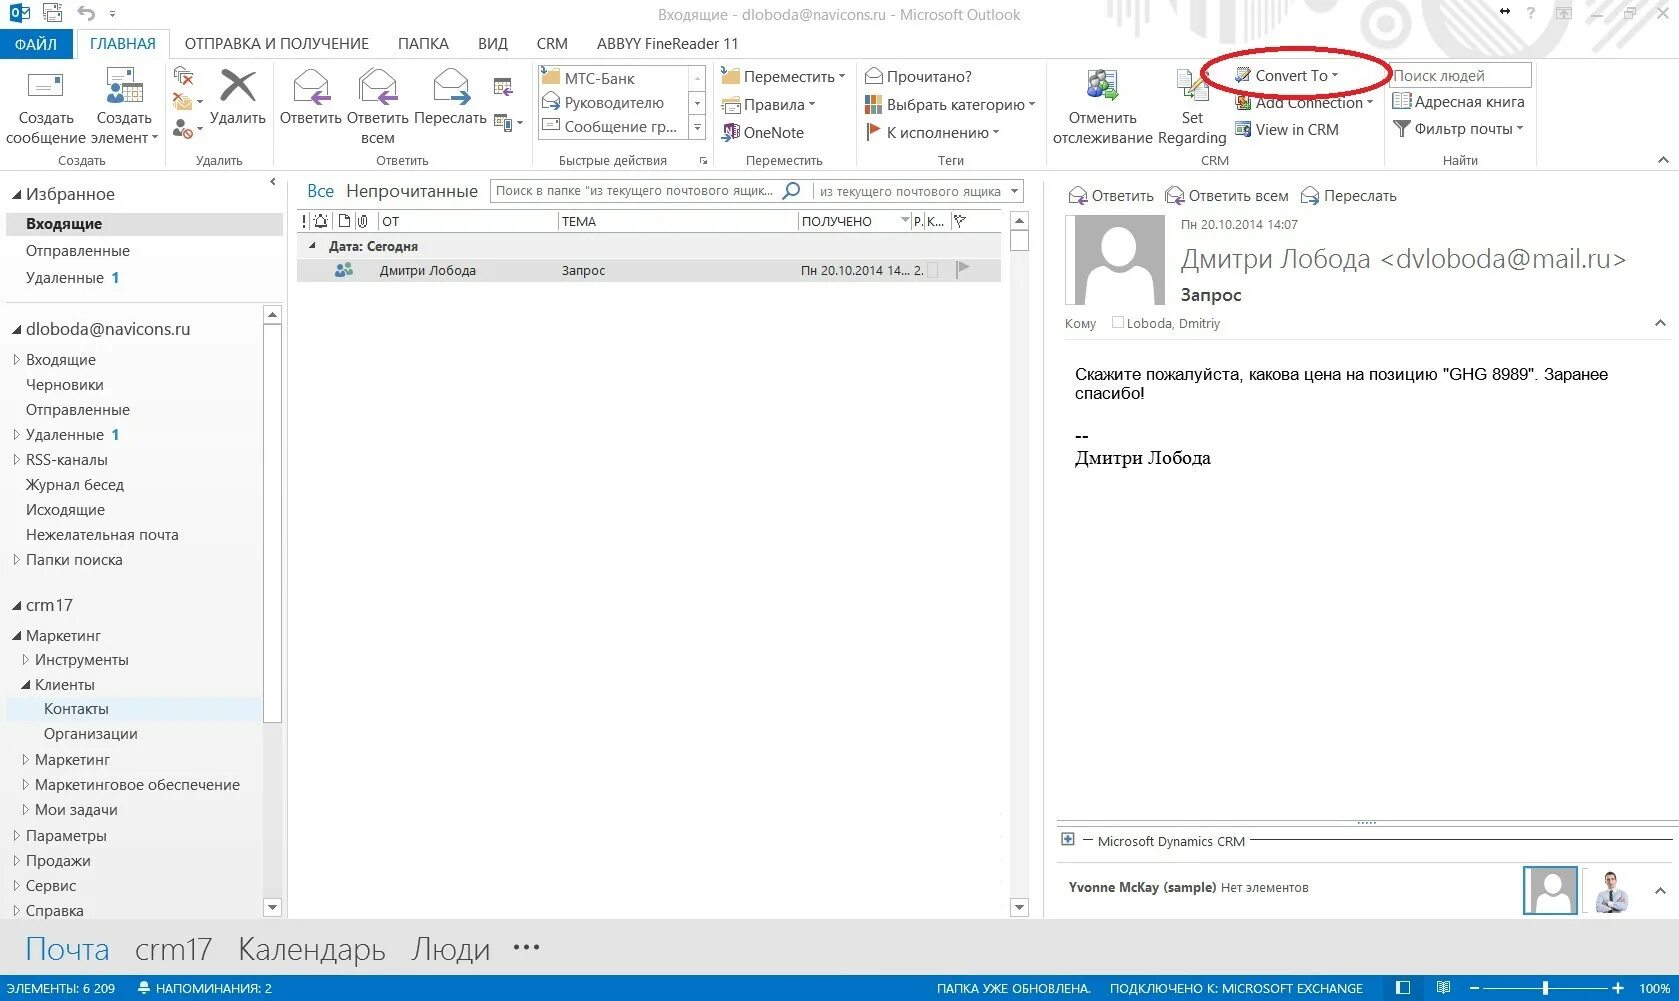The image size is (1679, 1001).
Task: Click zoom in plus button
Action: (1617, 988)
